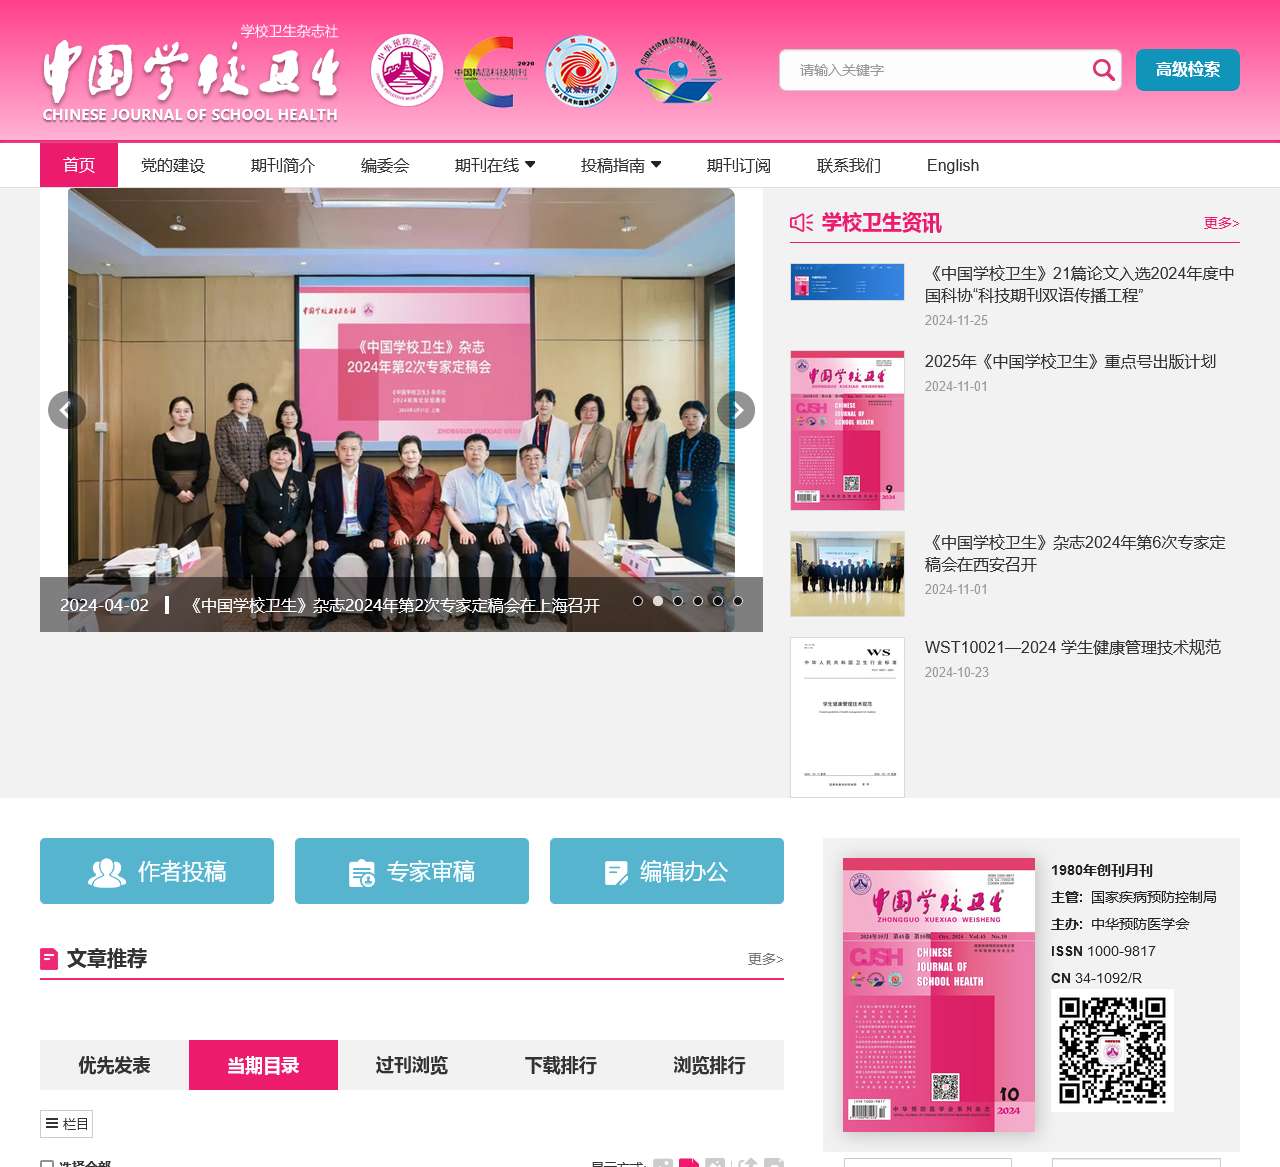Click the next slide arrow on carousel
The width and height of the screenshot is (1280, 1167).
coord(736,410)
